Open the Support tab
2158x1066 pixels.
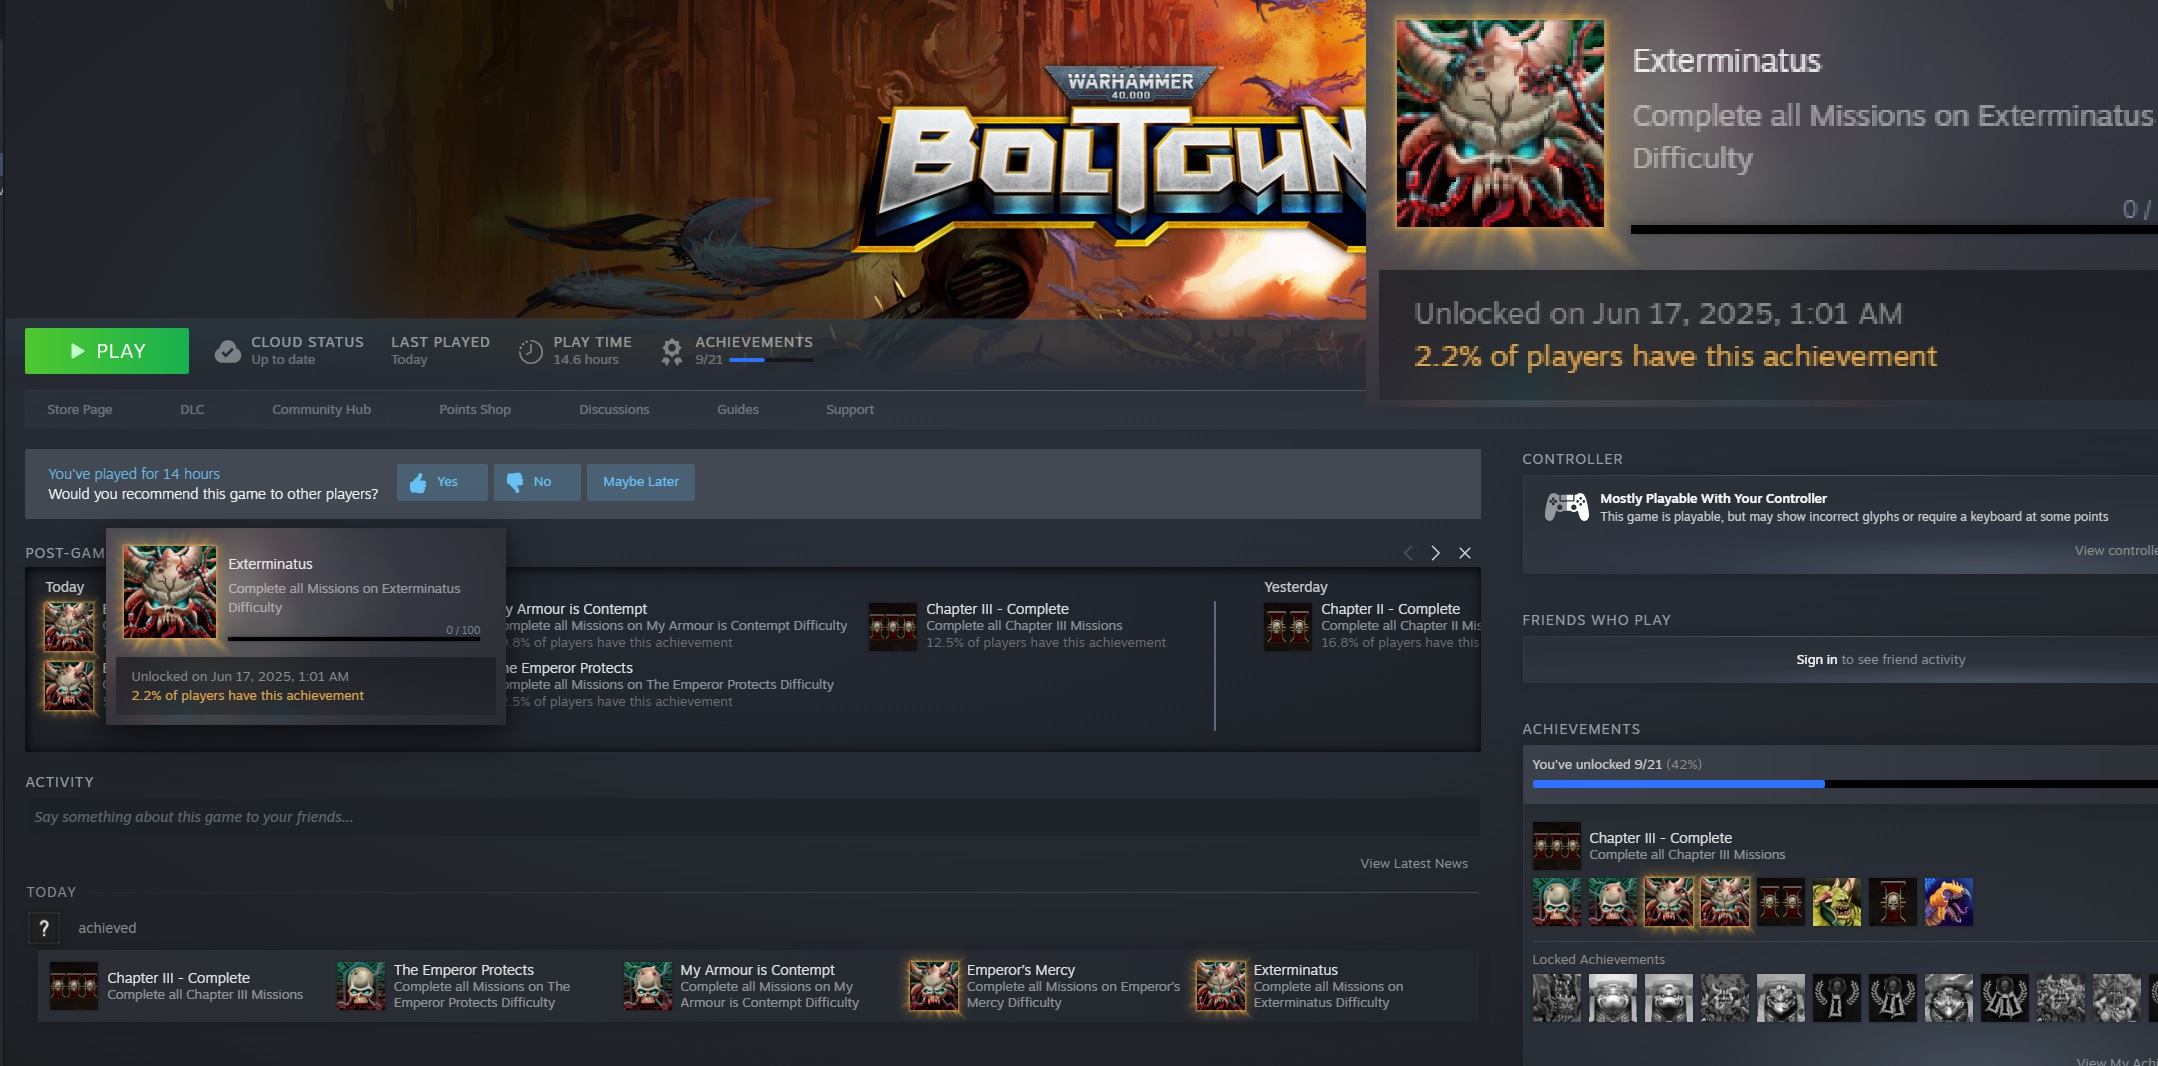[850, 410]
